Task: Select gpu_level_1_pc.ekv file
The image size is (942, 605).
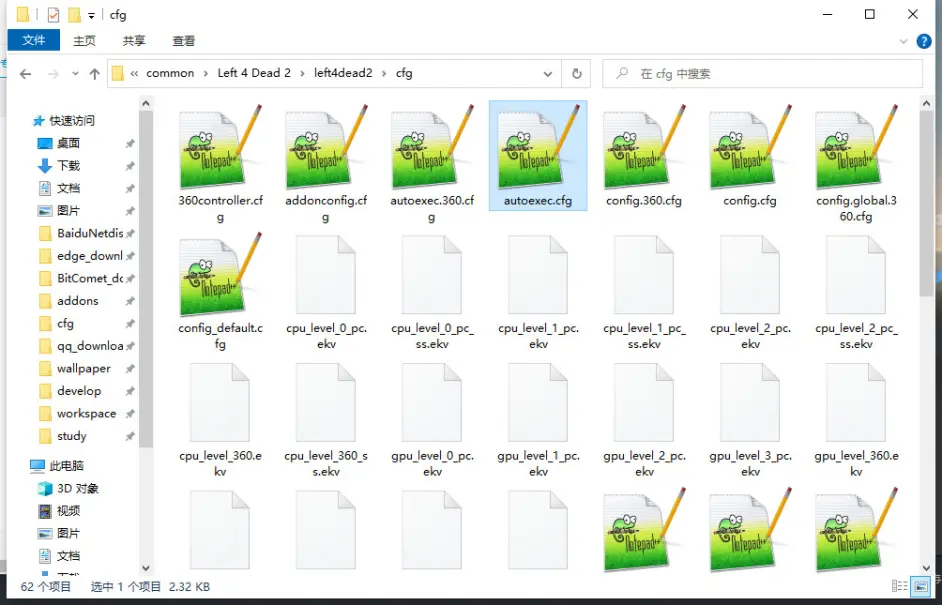Action: point(538,403)
